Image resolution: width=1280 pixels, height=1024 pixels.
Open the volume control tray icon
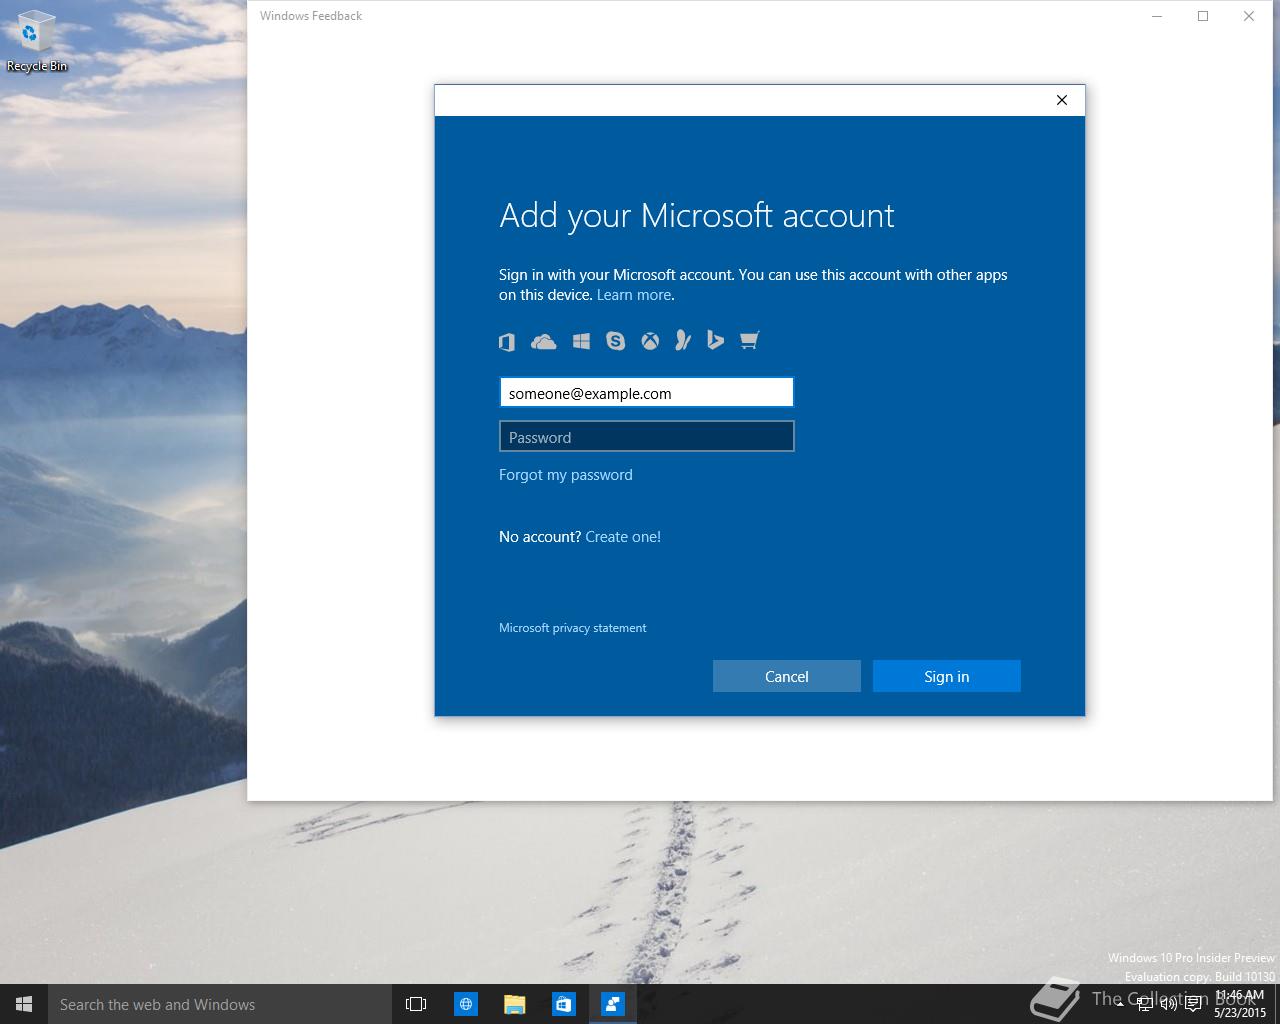(x=1168, y=1004)
